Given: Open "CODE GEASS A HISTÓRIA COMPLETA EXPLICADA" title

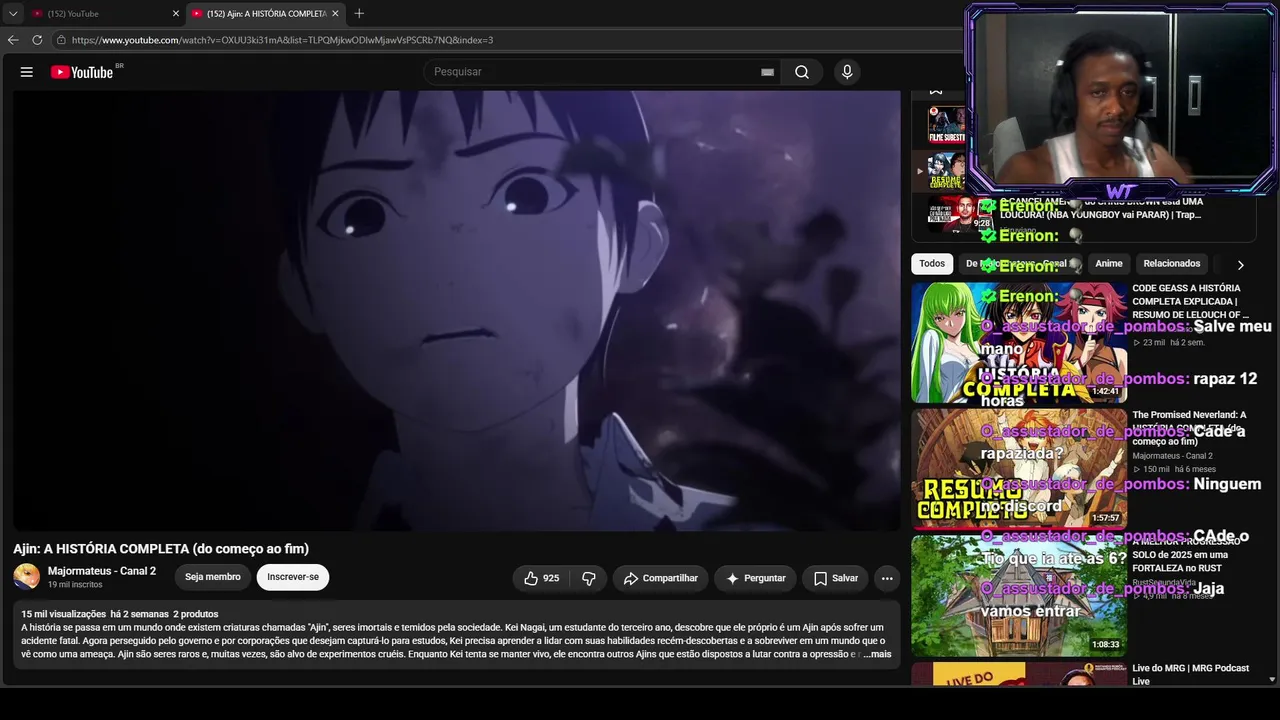Looking at the screenshot, I should (x=1191, y=301).
